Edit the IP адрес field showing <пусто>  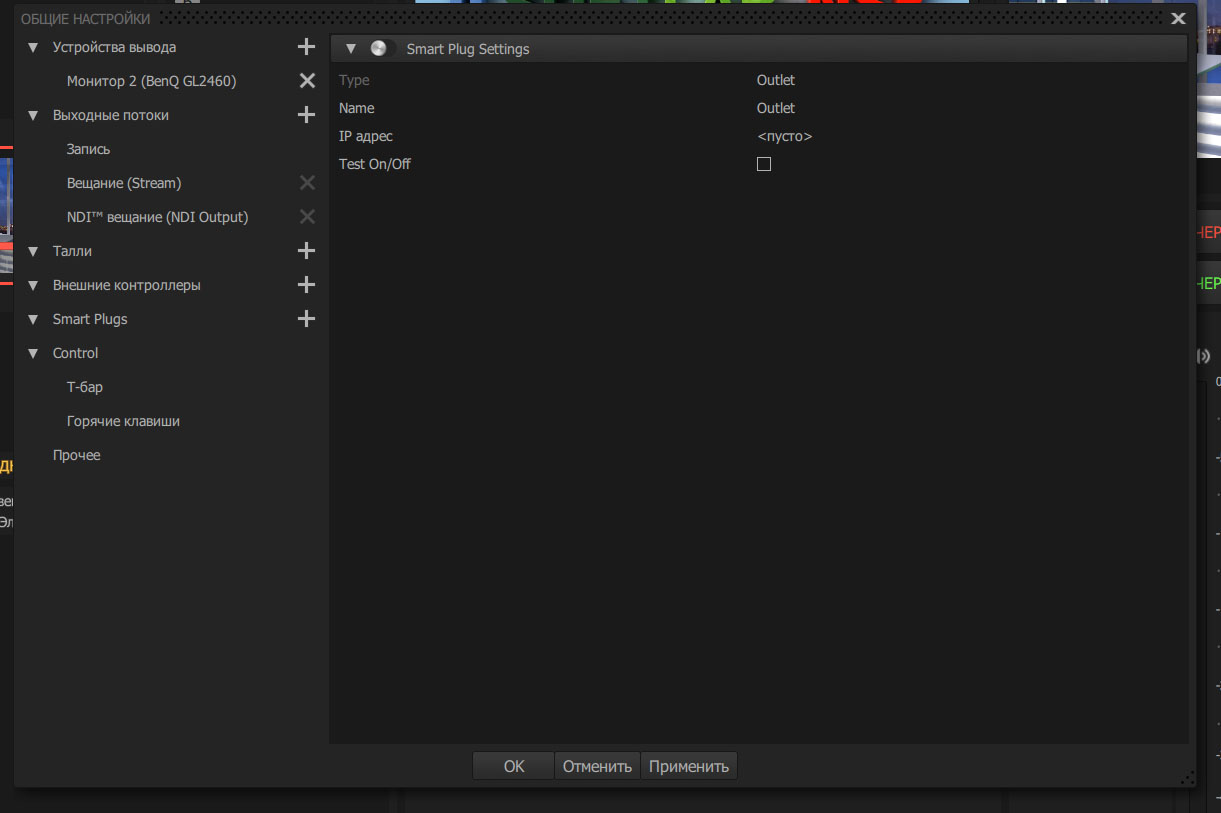point(785,136)
